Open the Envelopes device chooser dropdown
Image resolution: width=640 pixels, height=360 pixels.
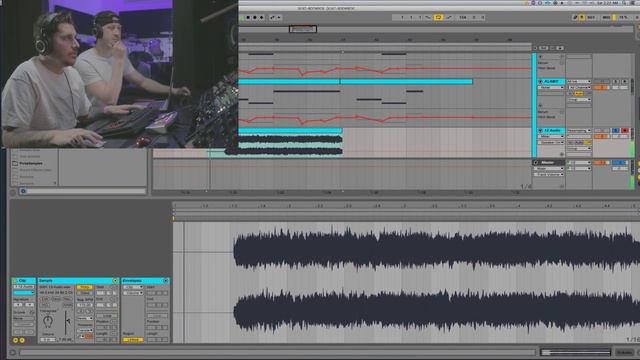point(133,287)
